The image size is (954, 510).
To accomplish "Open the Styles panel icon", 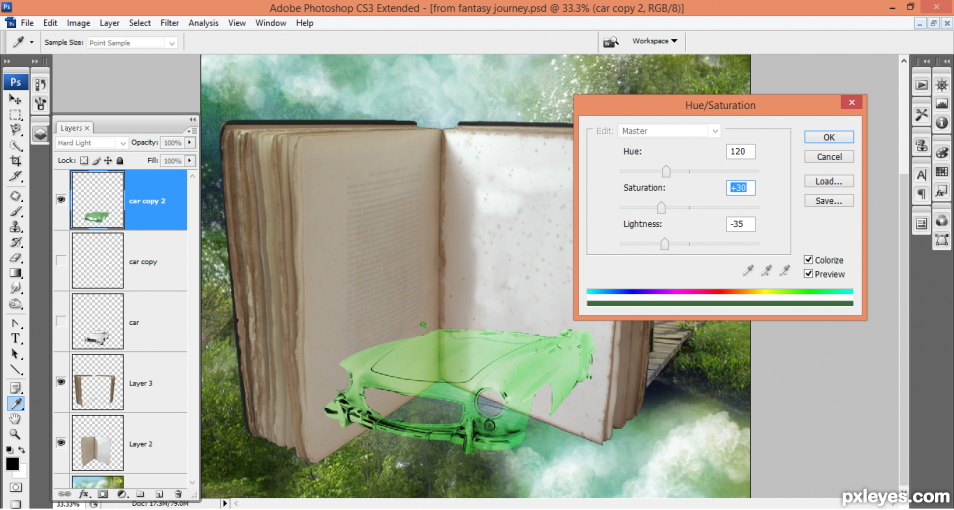I will (x=942, y=191).
